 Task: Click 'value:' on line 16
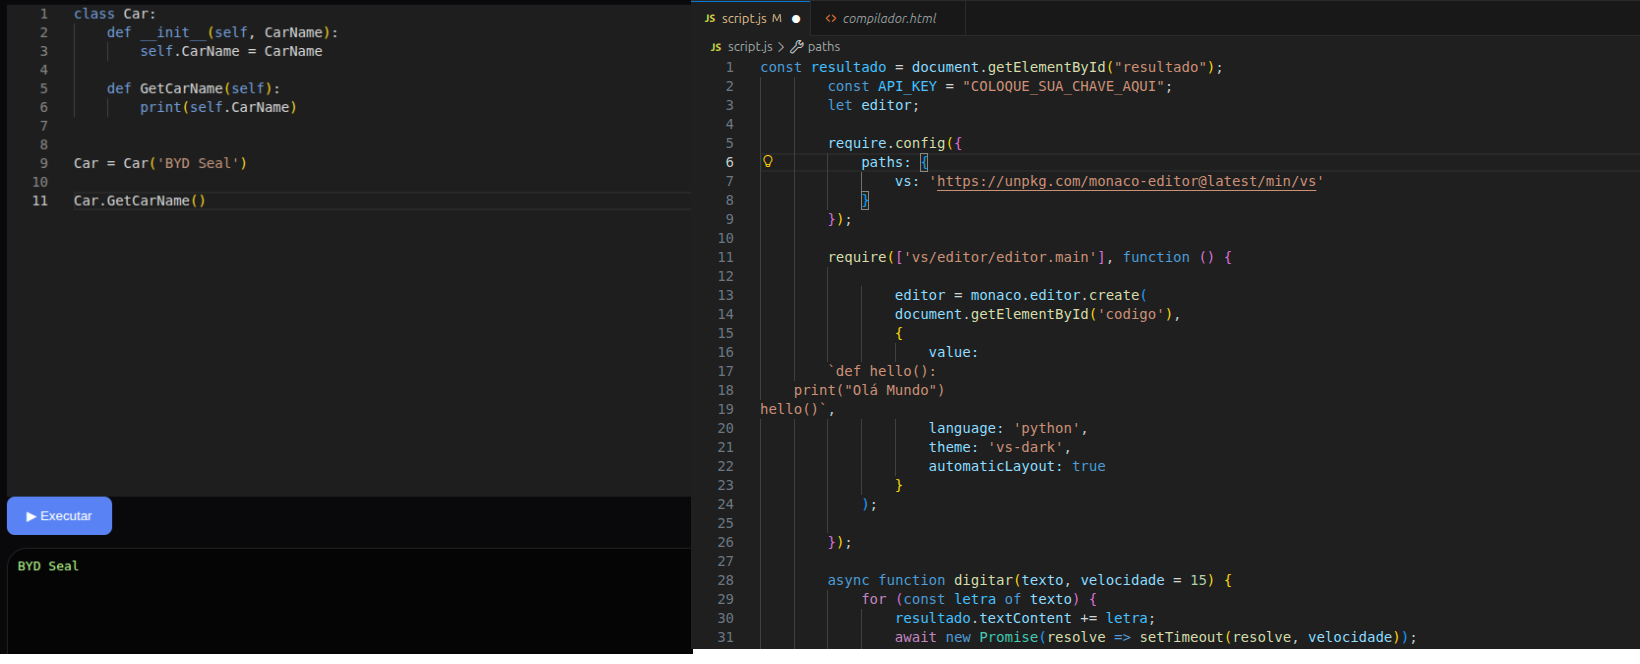[953, 352]
